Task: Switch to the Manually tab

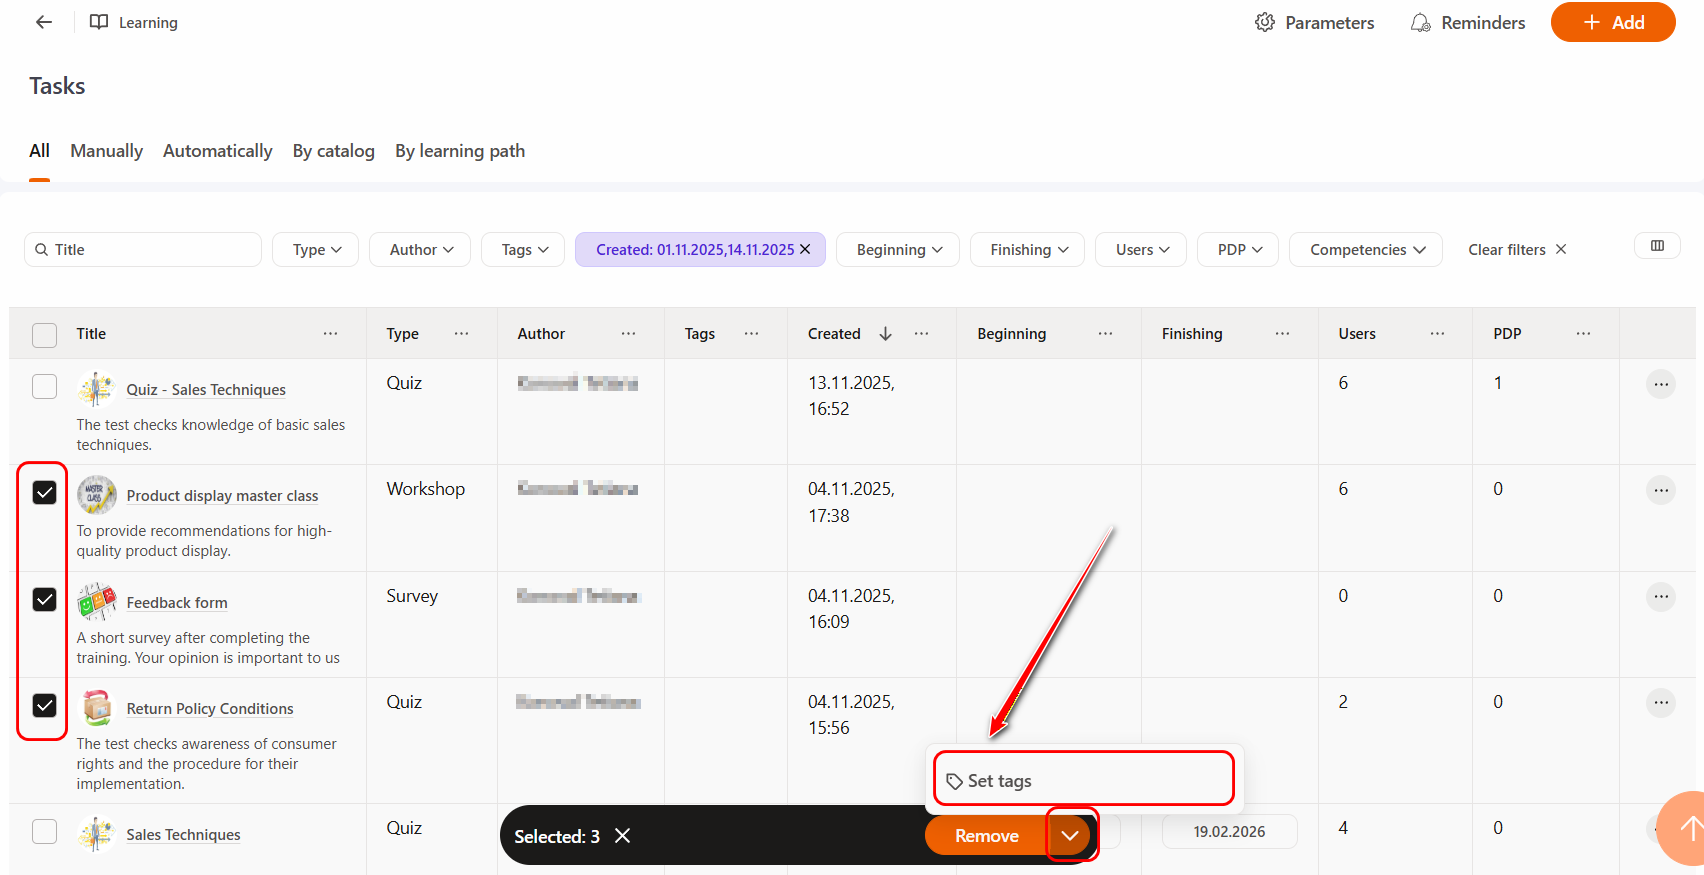Action: click(106, 151)
